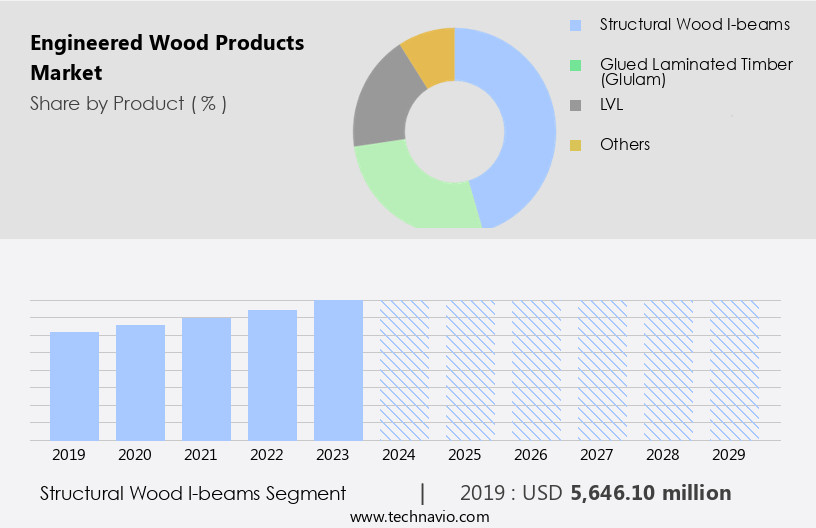Click the hatched 2029 forecast bar

[734, 370]
